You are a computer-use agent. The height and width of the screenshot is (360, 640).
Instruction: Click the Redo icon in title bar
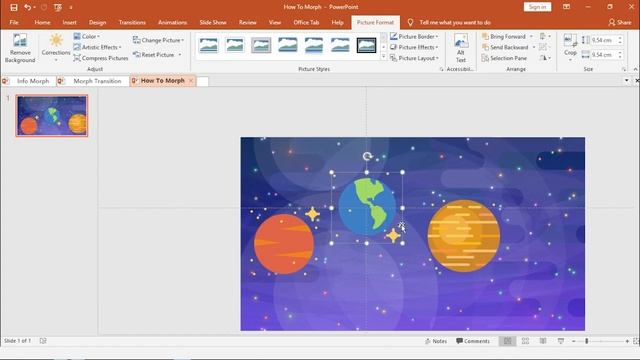(44, 7)
